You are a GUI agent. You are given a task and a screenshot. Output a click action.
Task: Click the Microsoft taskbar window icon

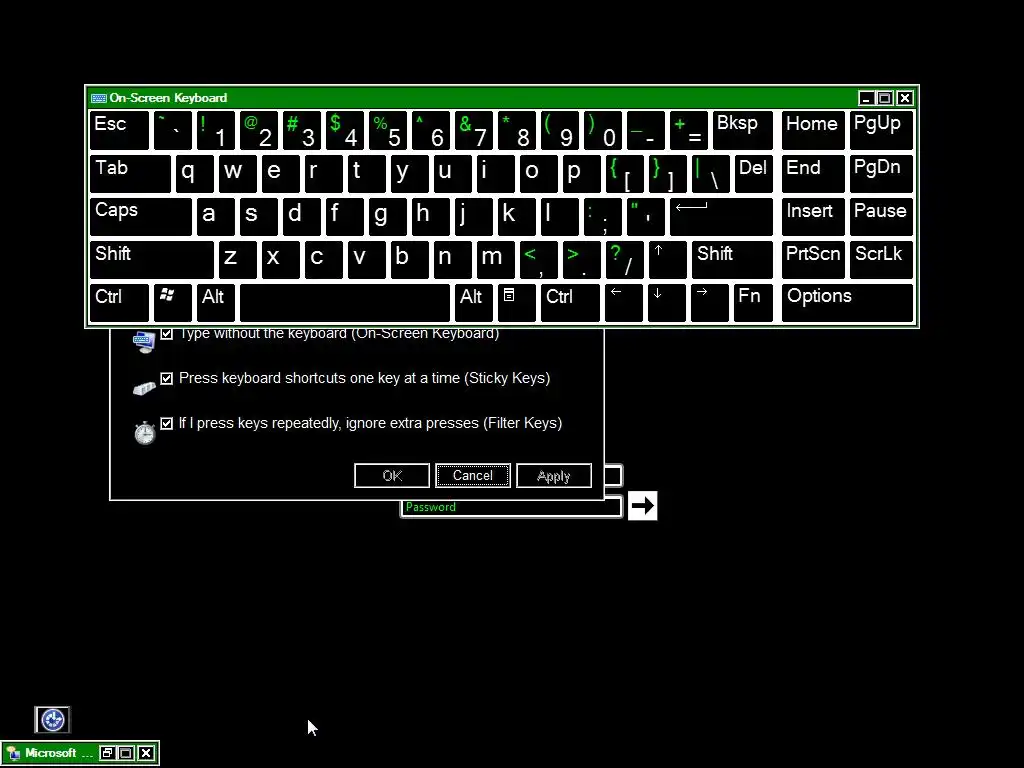tap(14, 753)
